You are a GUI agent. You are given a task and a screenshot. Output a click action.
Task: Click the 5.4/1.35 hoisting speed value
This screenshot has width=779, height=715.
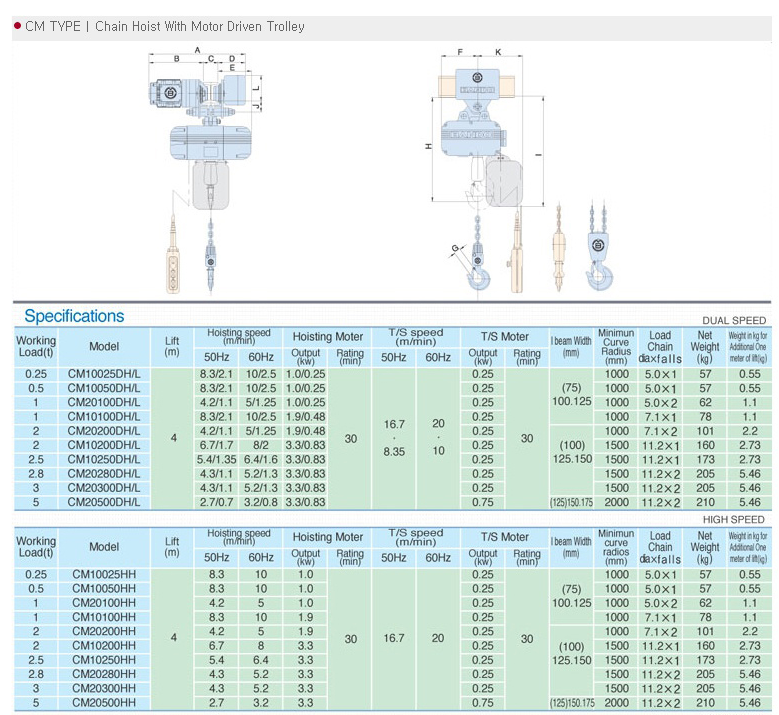(216, 460)
